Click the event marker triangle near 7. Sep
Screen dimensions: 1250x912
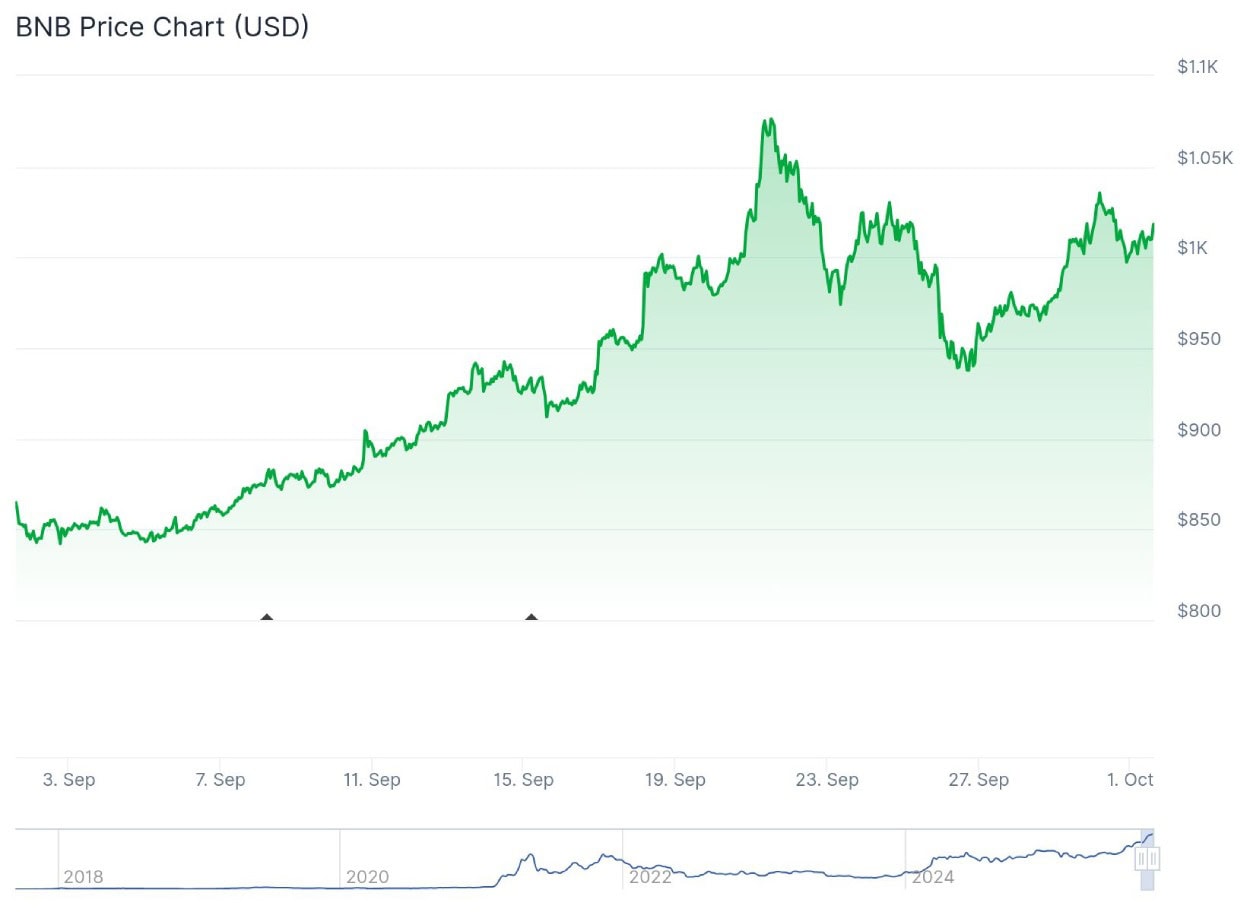click(x=266, y=617)
